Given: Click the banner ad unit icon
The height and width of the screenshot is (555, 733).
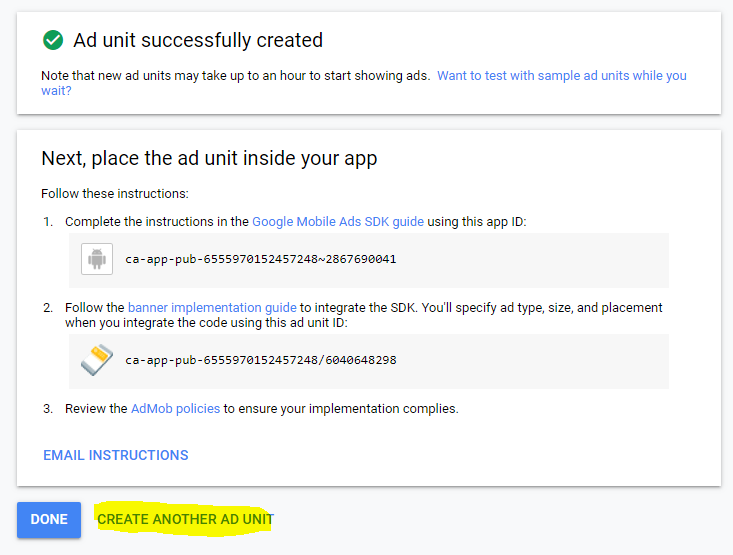Looking at the screenshot, I should (97, 360).
